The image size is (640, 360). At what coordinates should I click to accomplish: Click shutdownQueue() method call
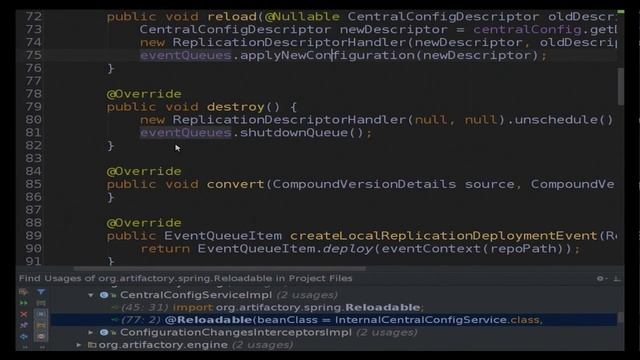302,133
